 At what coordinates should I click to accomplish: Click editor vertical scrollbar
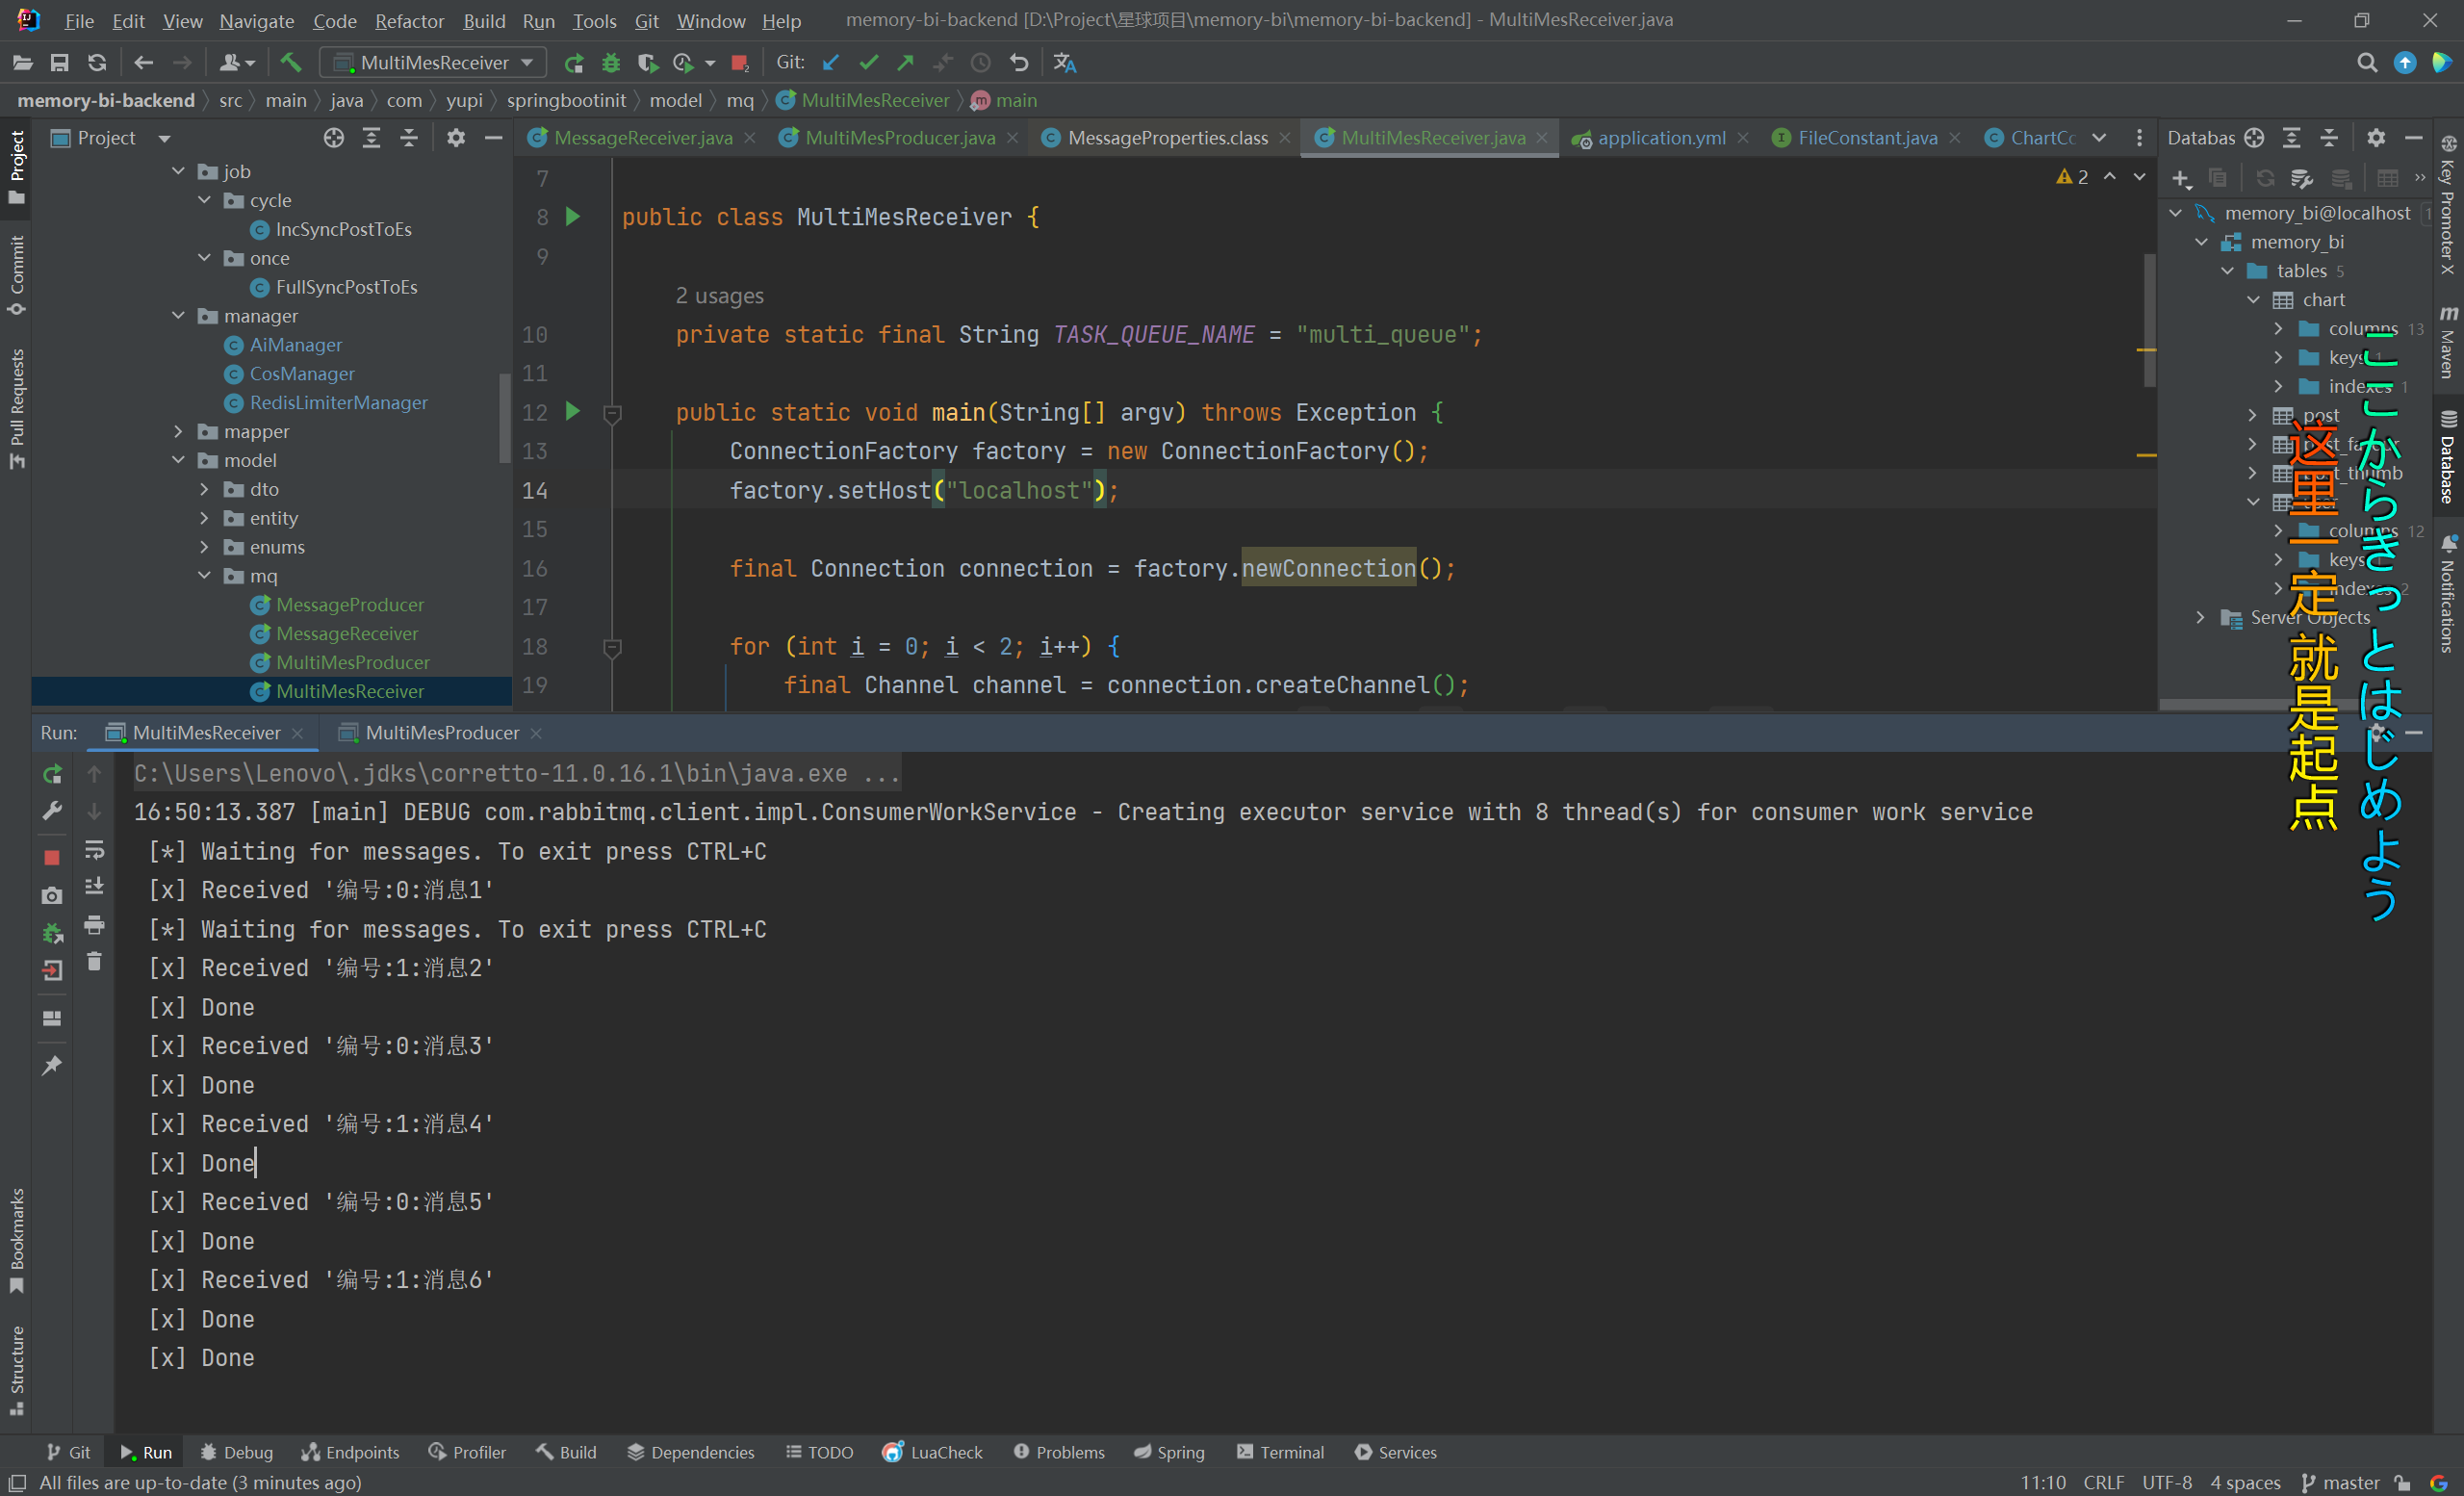tap(2149, 320)
